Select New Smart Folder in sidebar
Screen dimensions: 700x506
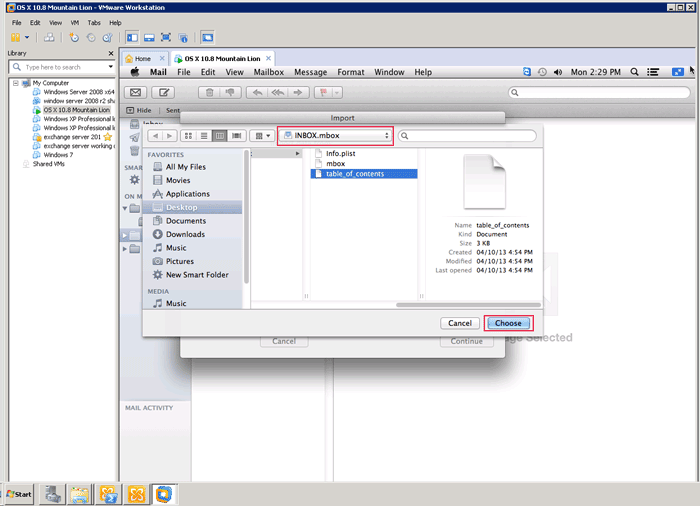point(197,275)
